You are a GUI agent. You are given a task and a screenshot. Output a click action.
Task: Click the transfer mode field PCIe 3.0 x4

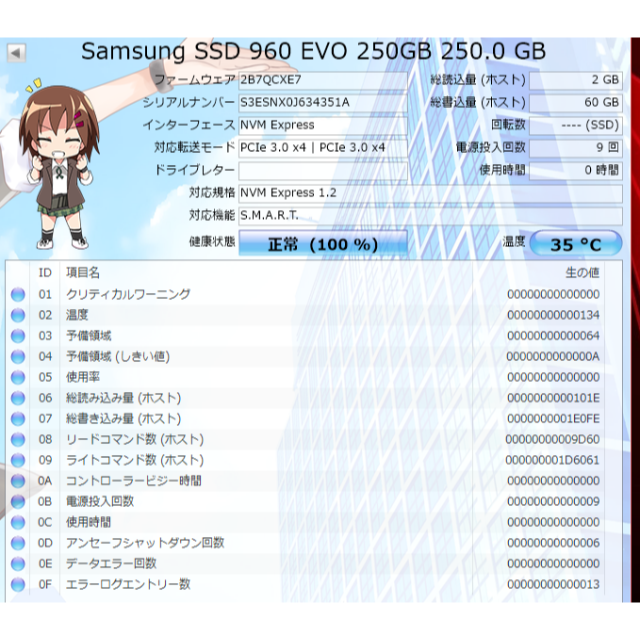pyautogui.click(x=323, y=148)
